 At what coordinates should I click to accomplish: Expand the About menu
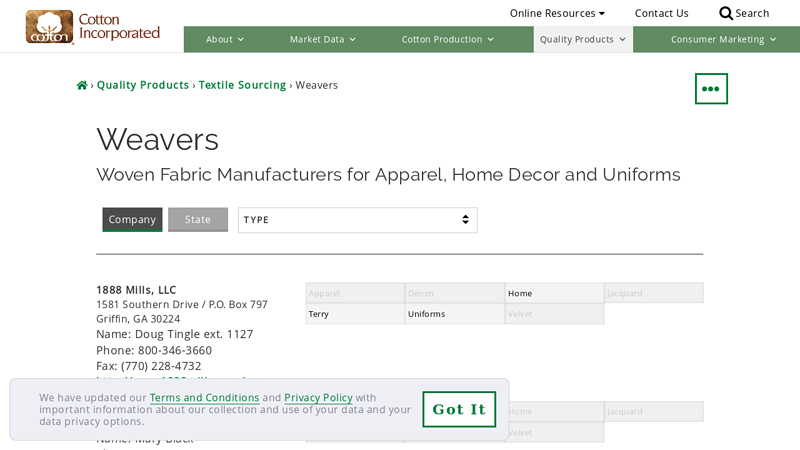[225, 40]
